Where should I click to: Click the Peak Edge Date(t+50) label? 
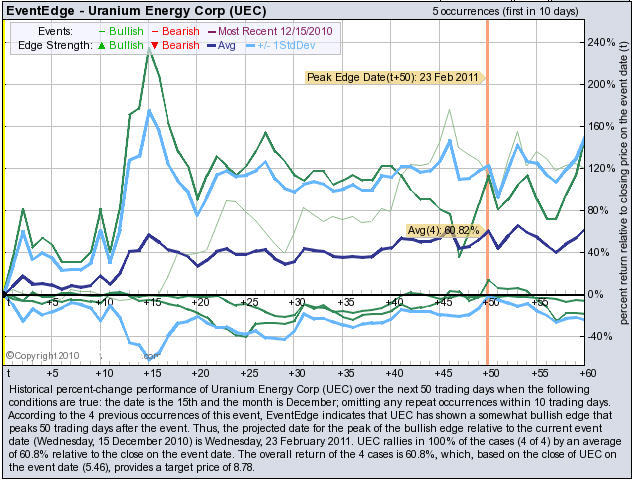(394, 76)
